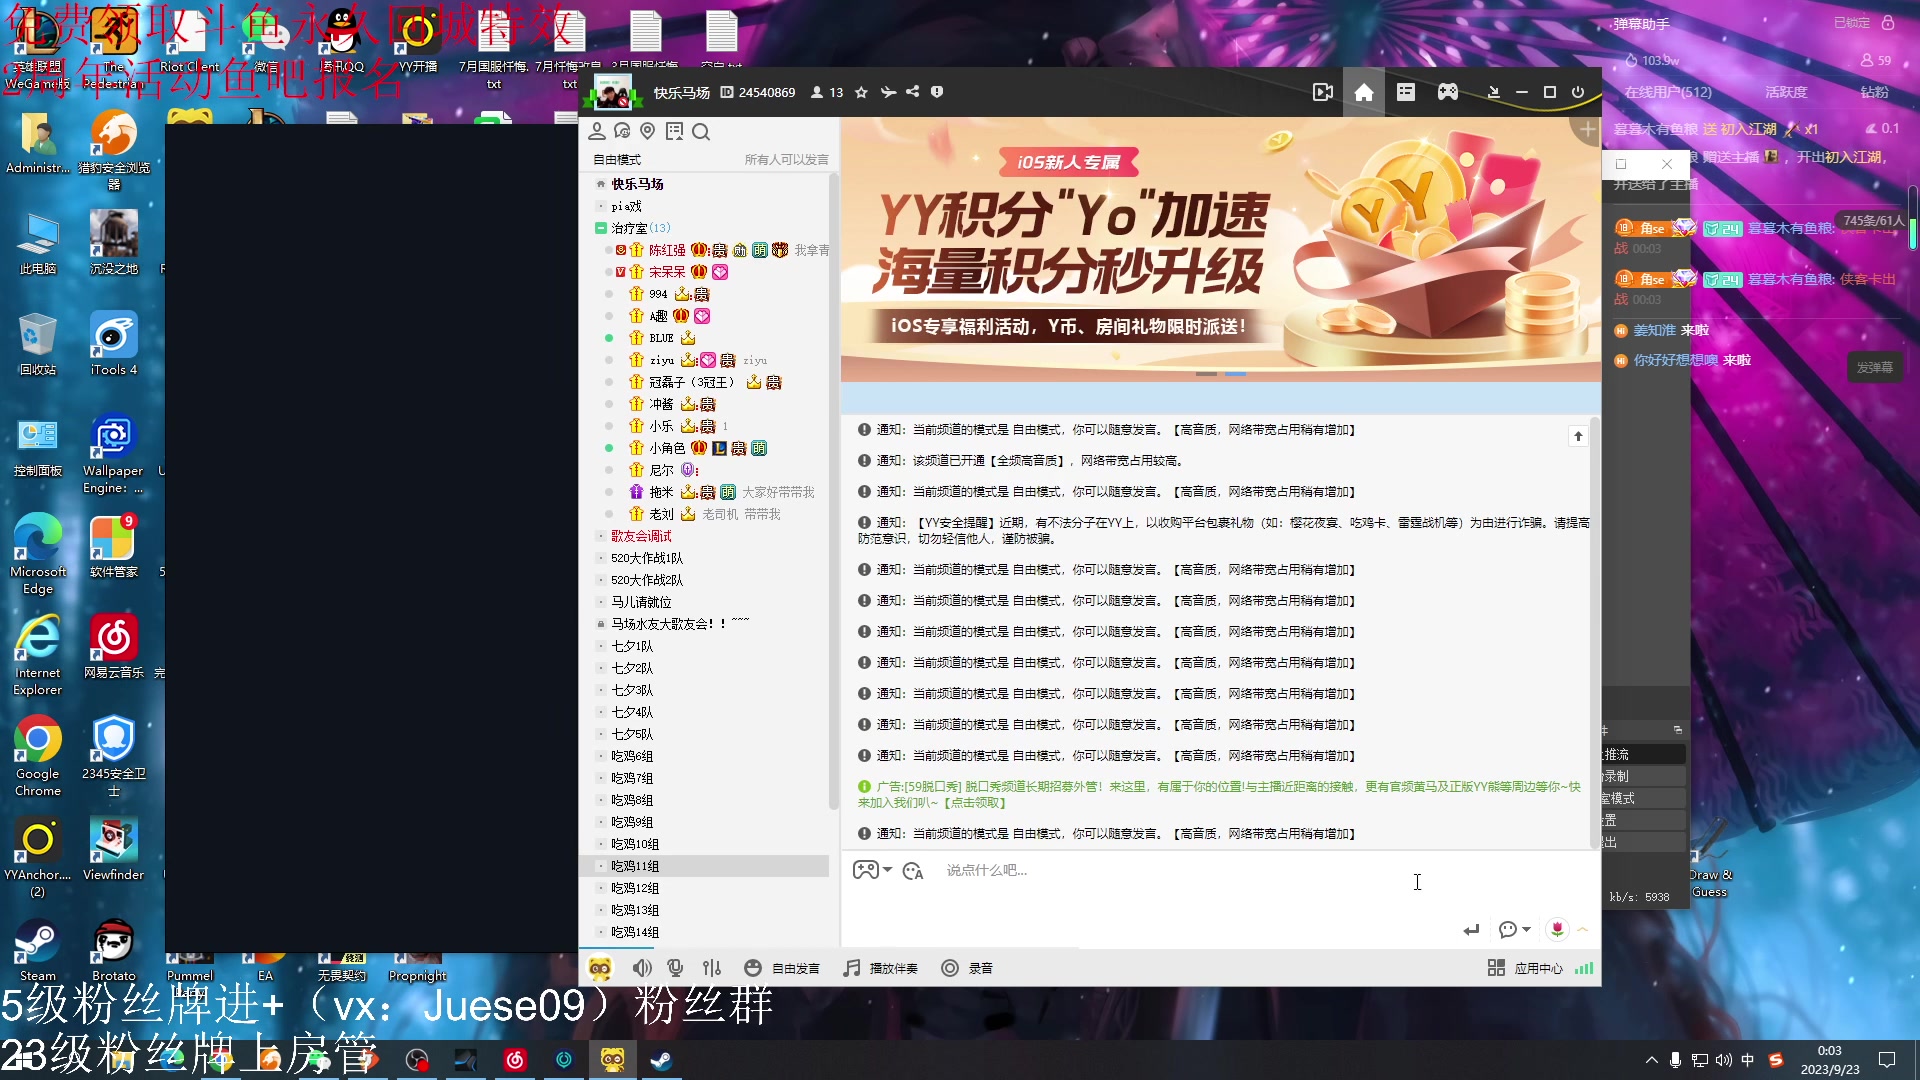The image size is (1920, 1080).
Task: Open the audio mixer settings icon
Action: (712, 968)
